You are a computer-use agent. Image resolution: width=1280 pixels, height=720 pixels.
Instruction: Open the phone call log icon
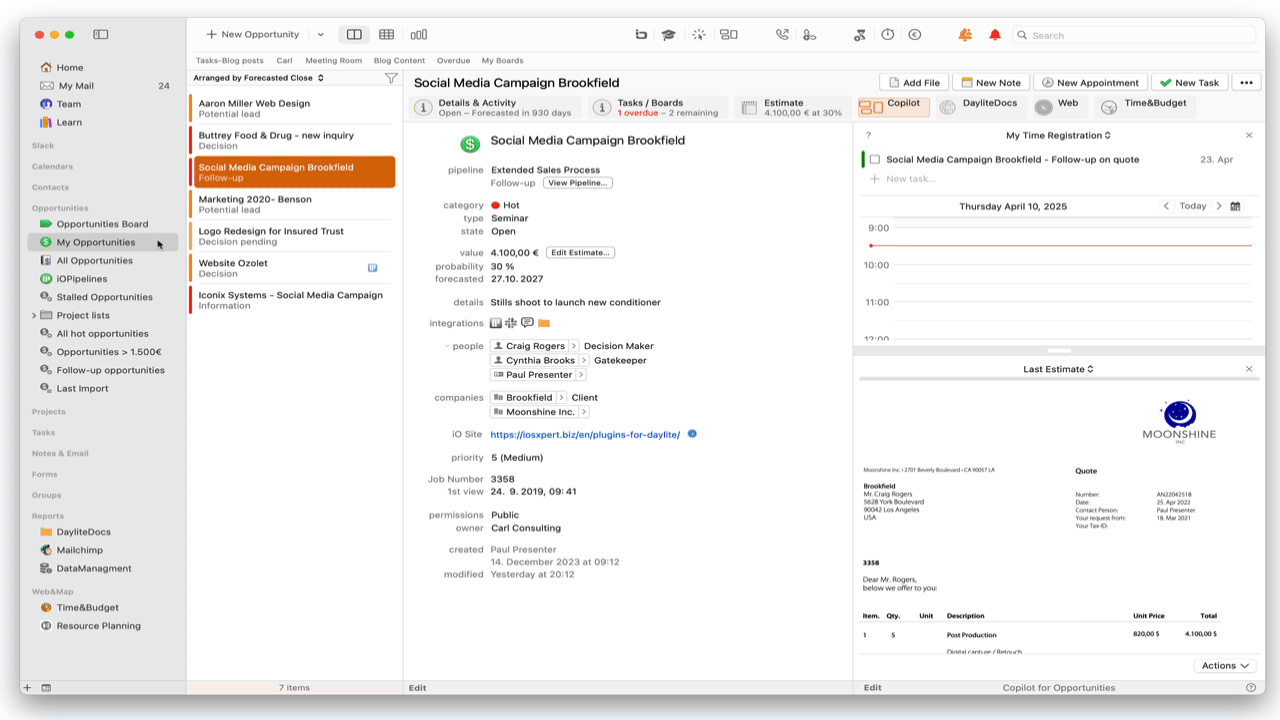pyautogui.click(x=782, y=34)
